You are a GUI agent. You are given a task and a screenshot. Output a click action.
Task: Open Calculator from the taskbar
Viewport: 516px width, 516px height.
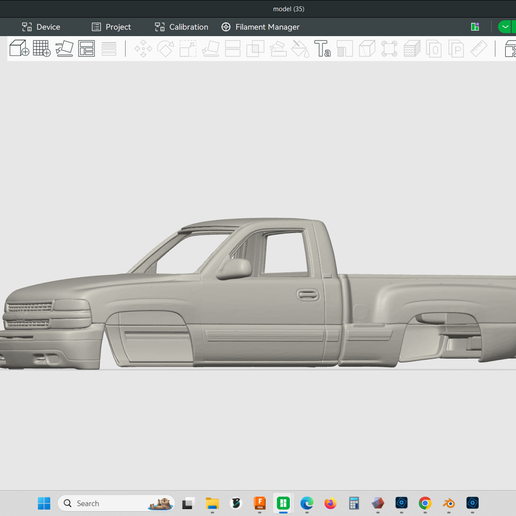[354, 503]
